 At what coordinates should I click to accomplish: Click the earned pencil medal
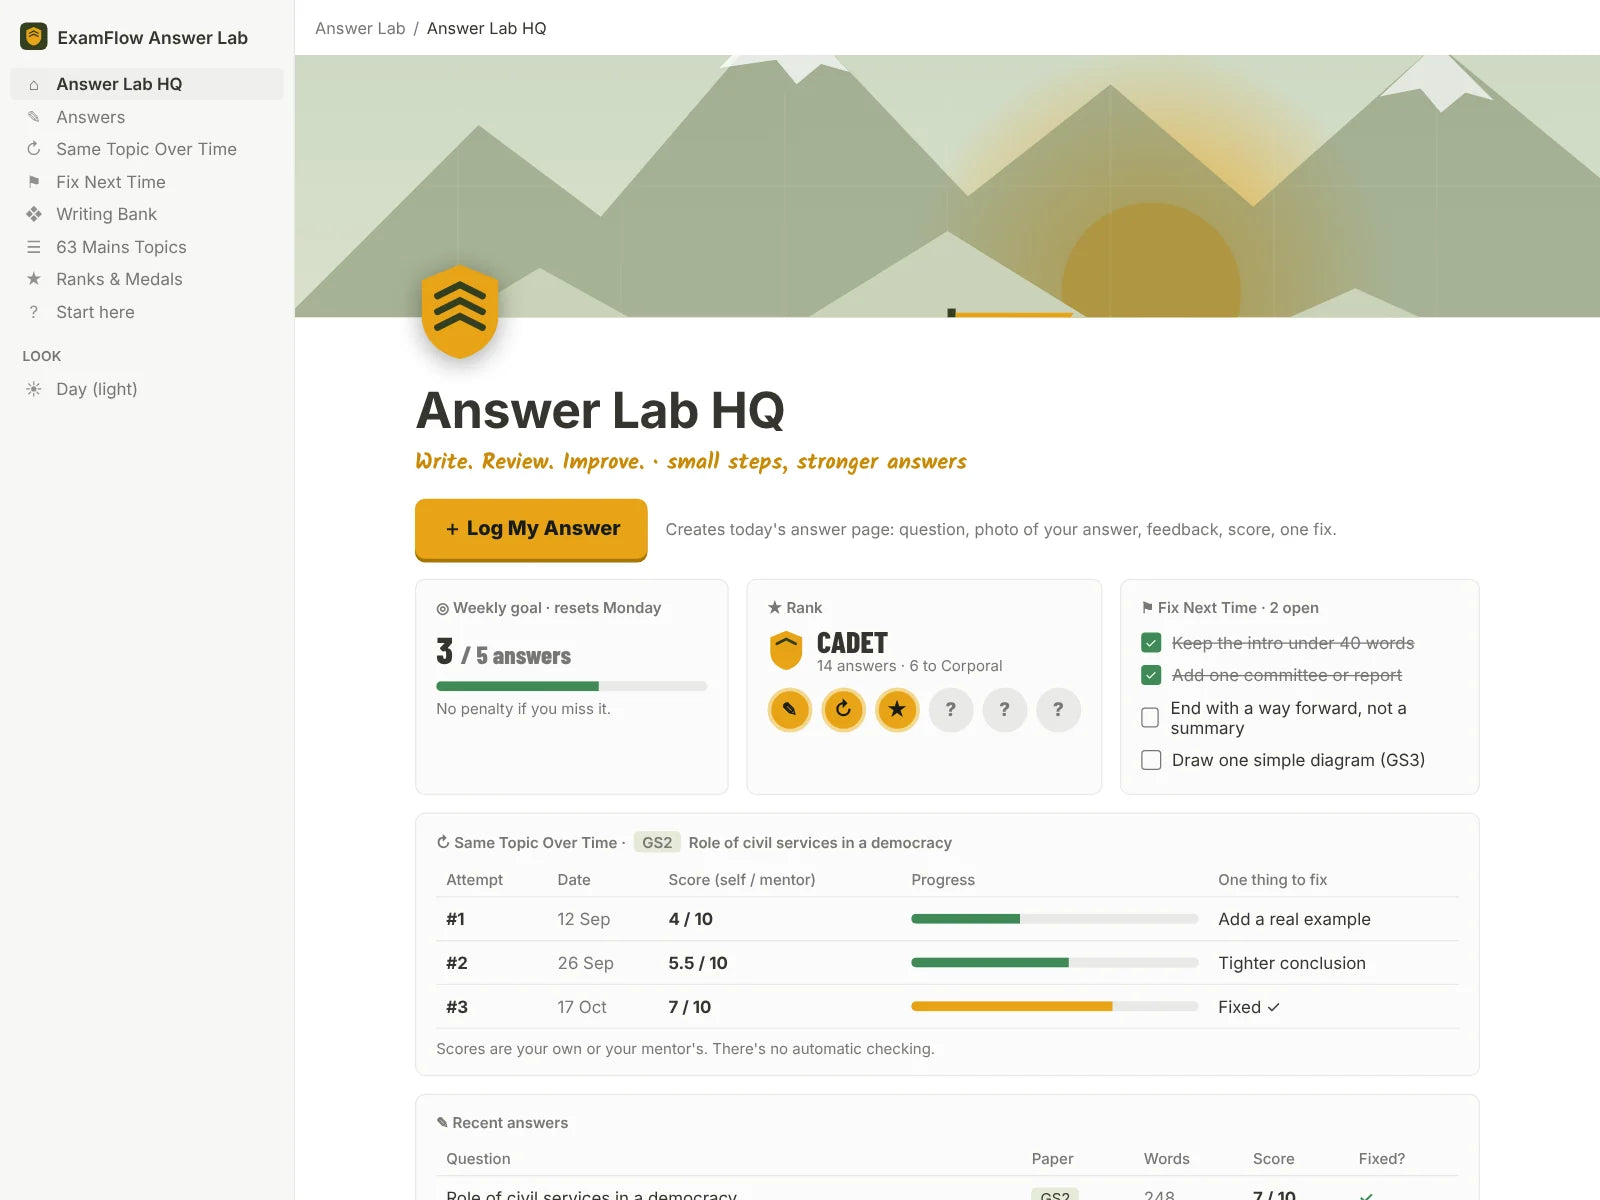(789, 710)
